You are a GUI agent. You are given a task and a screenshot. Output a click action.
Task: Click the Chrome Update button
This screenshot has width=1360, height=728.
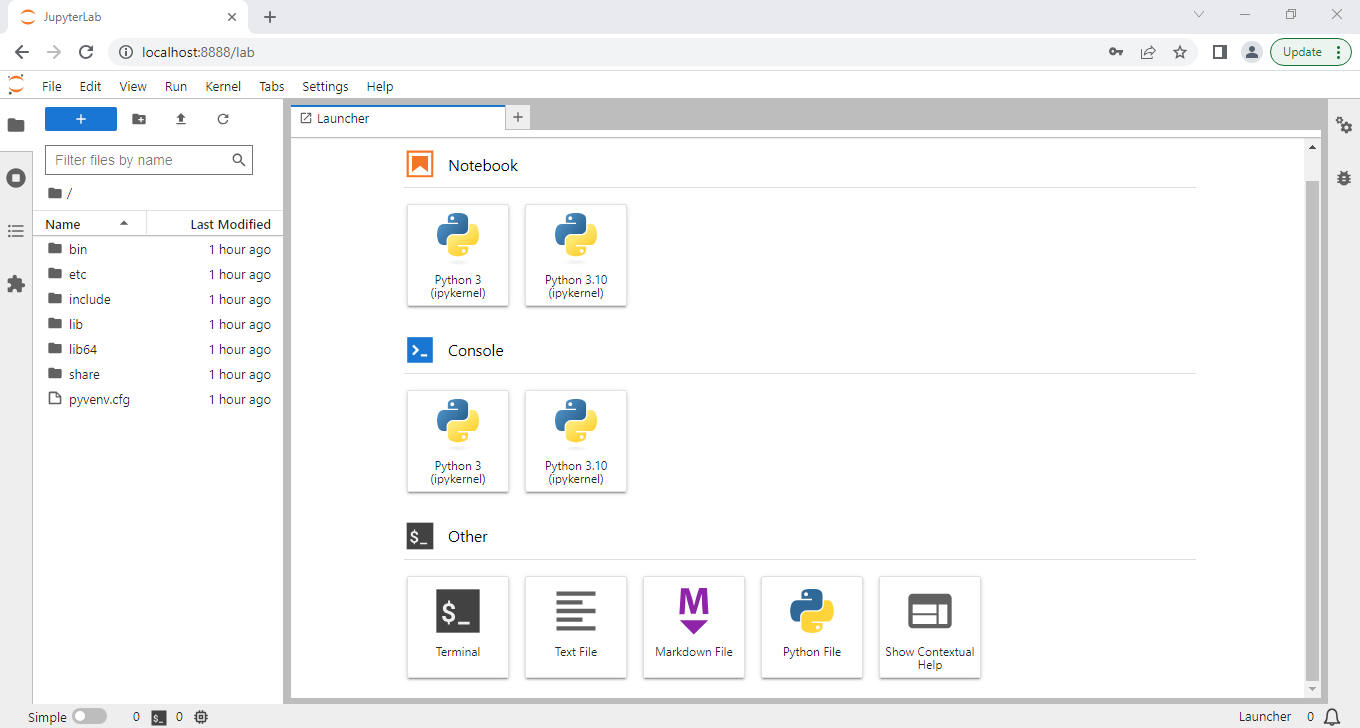(x=1311, y=52)
